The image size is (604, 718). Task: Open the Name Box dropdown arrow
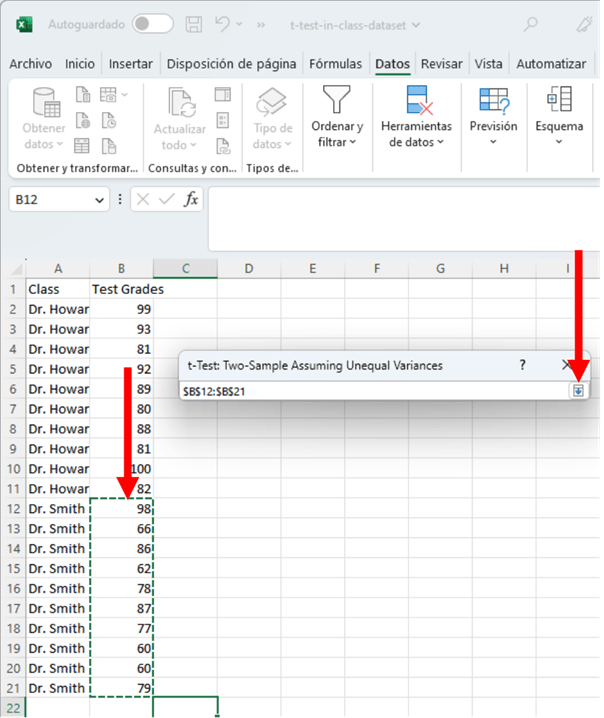pos(99,200)
